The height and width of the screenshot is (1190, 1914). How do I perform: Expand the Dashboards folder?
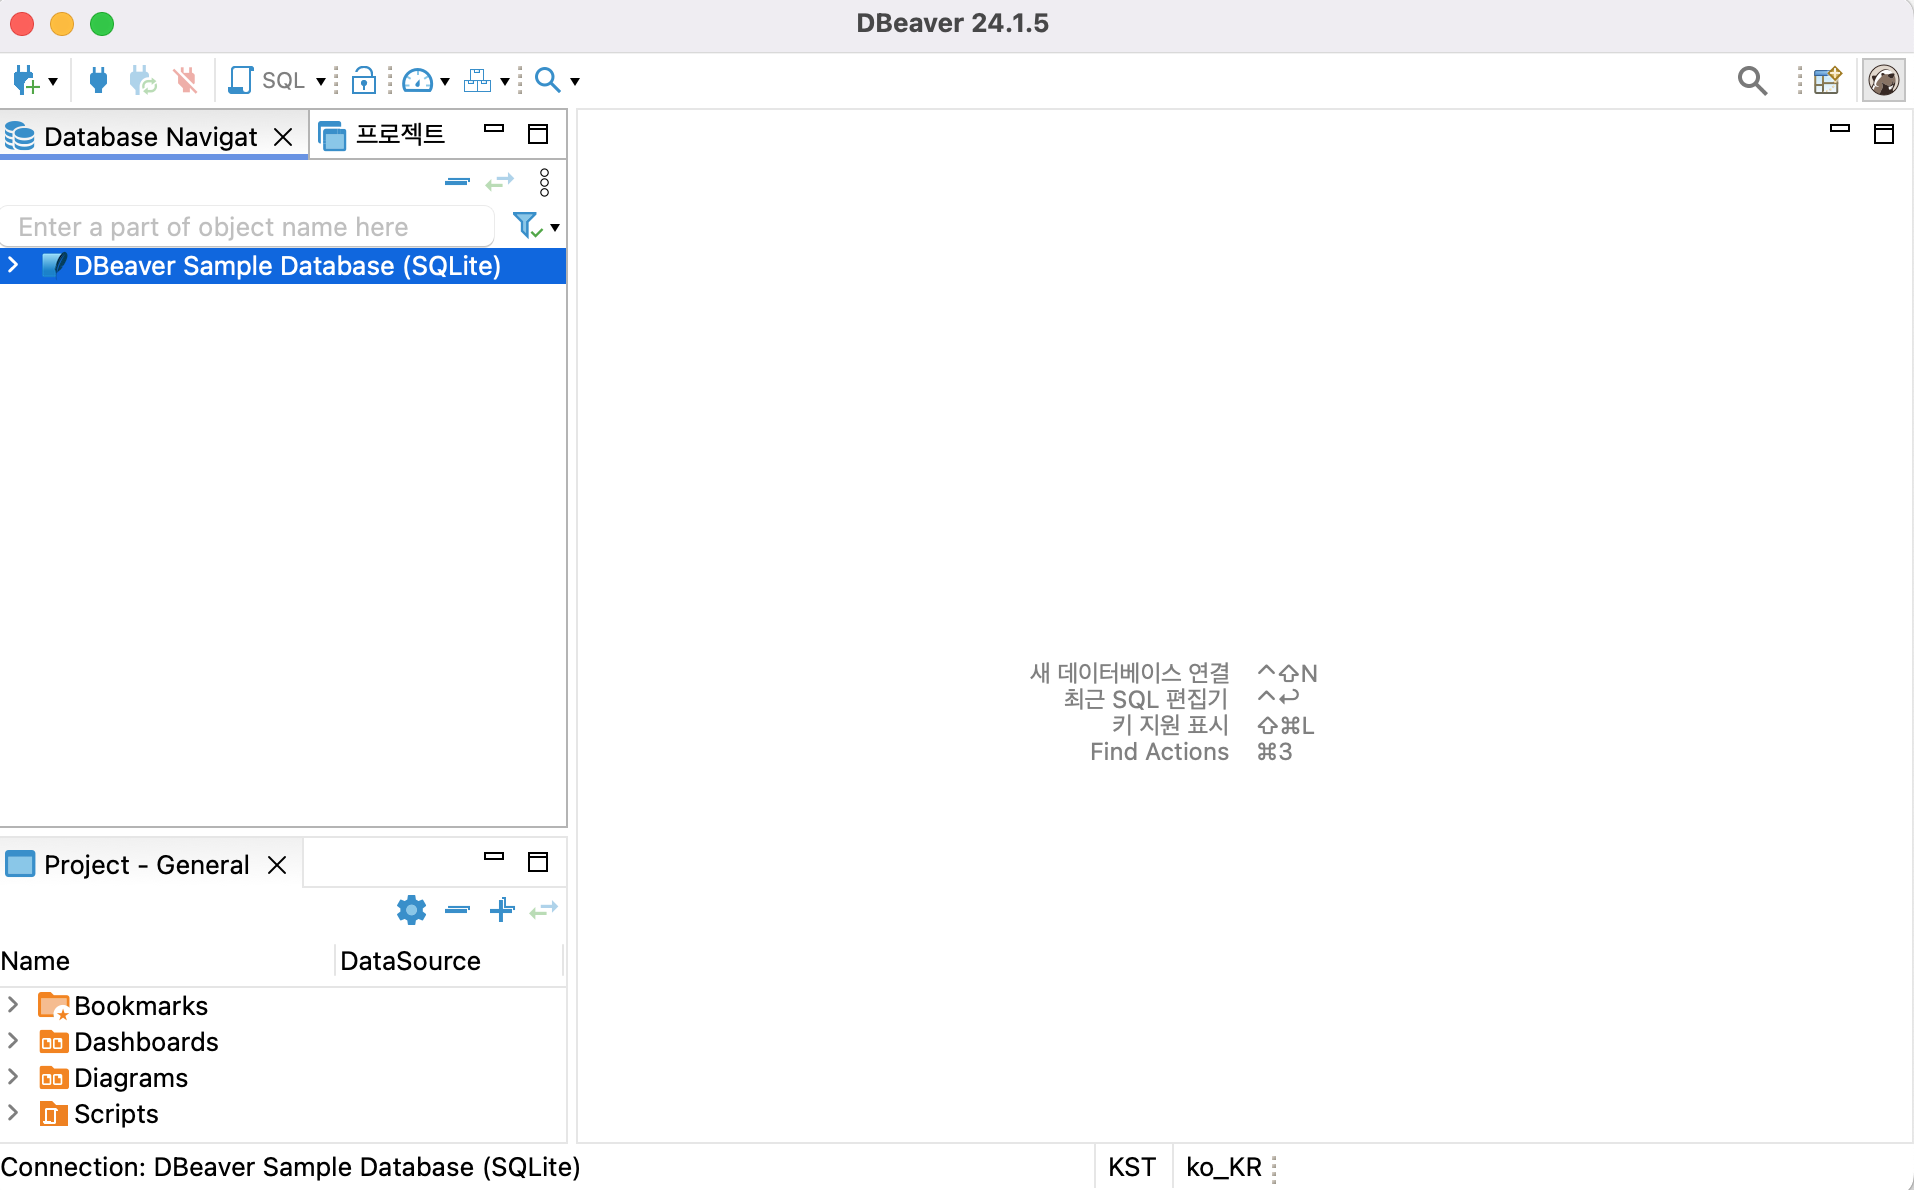pos(13,1040)
